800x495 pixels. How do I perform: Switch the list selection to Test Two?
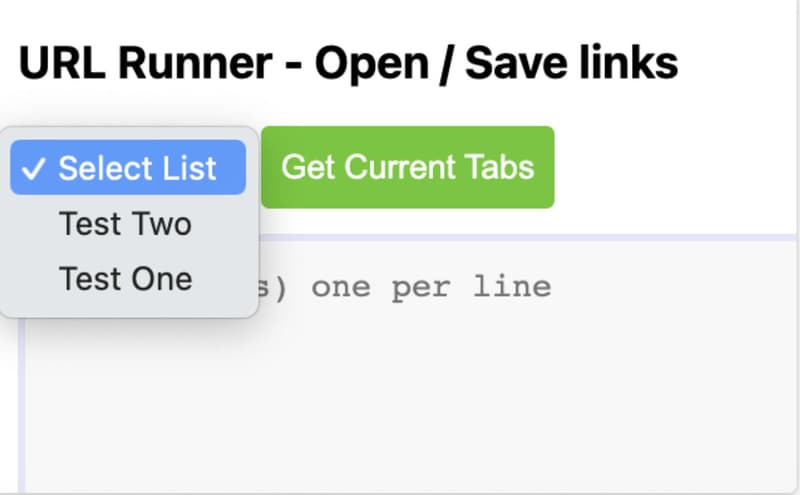pyautogui.click(x=125, y=223)
